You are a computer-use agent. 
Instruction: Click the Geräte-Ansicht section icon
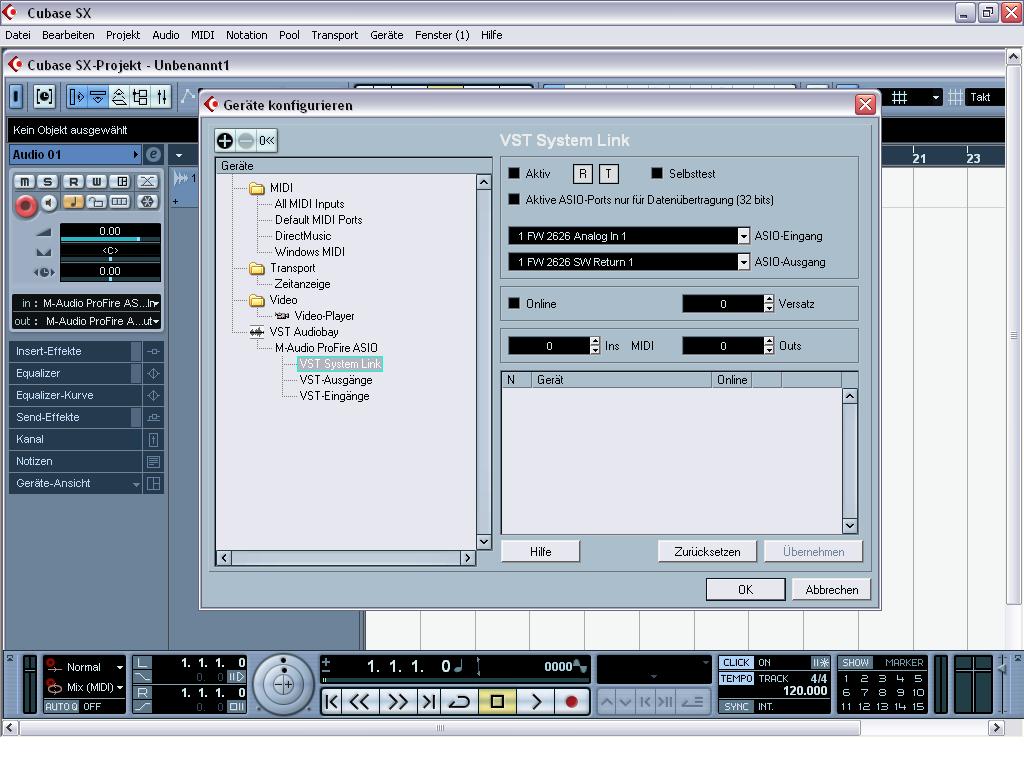click(153, 484)
